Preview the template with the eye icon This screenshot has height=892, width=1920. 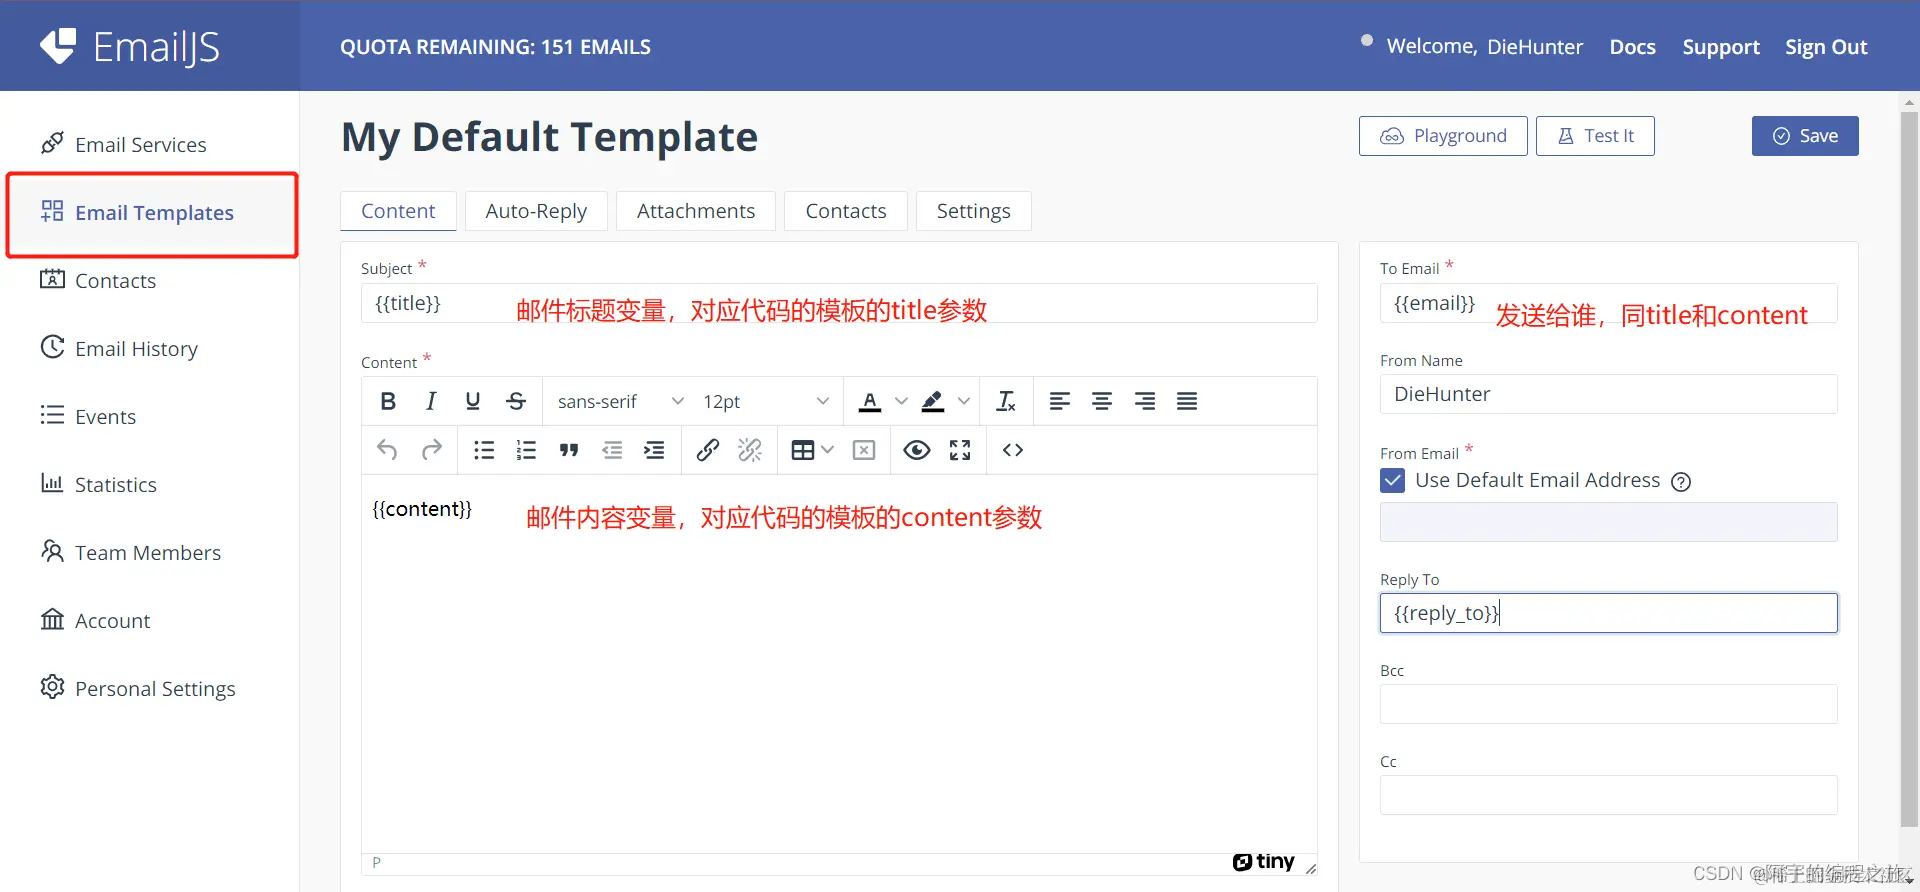coord(917,450)
